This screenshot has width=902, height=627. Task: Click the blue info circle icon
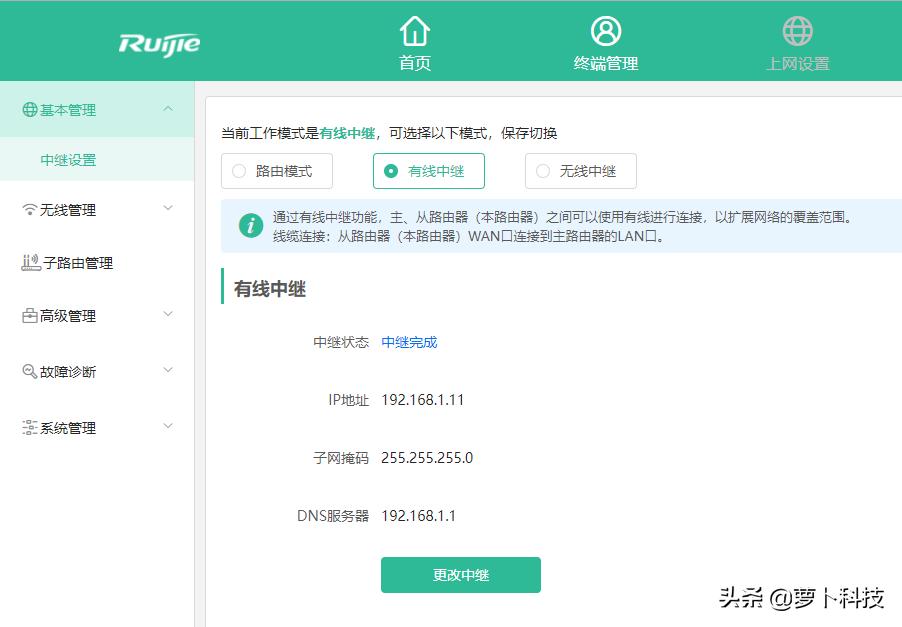[250, 225]
